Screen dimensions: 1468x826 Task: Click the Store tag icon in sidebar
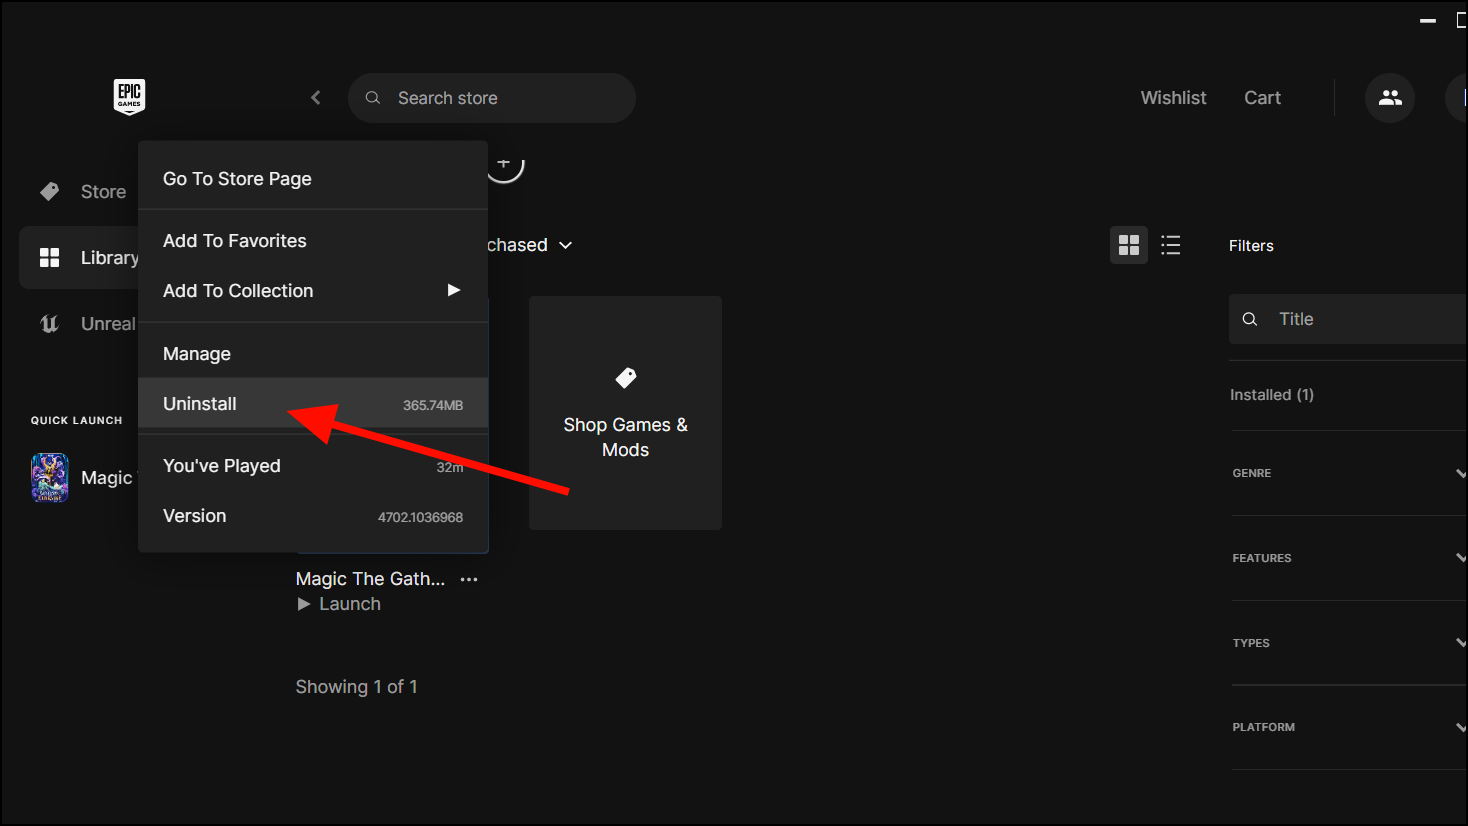point(49,191)
